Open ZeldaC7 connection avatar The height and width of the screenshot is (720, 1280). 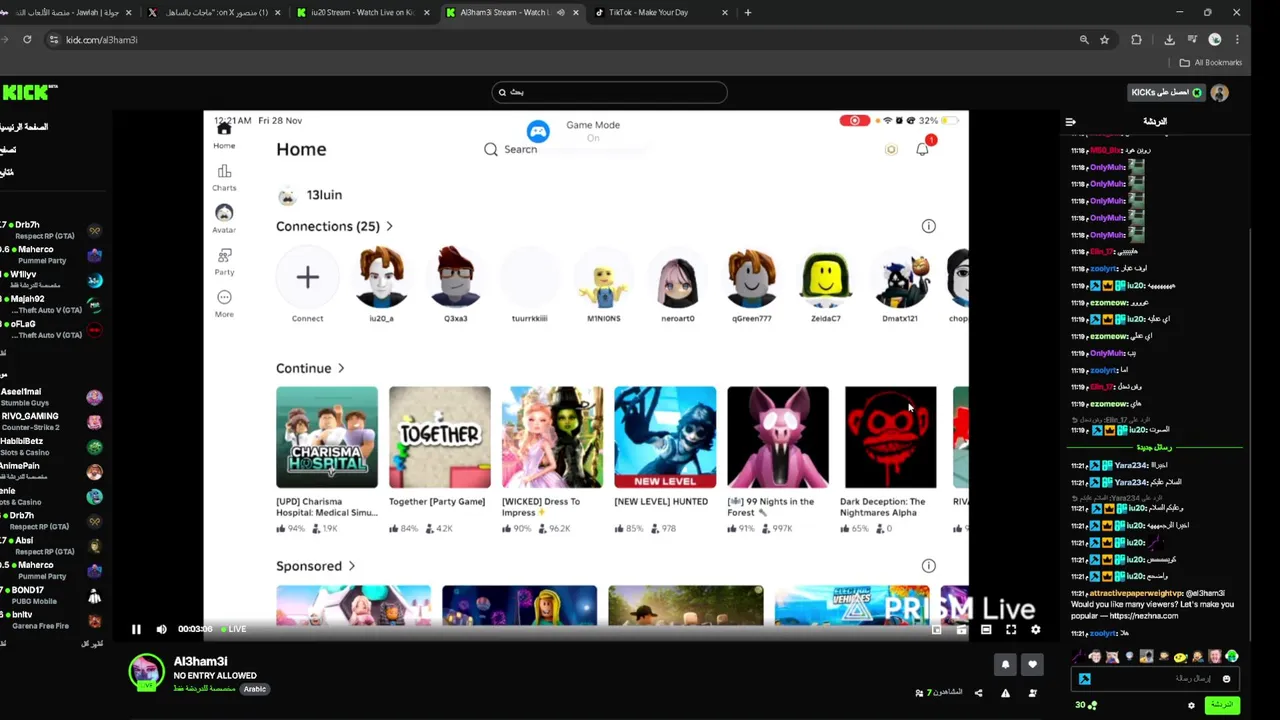tap(826, 278)
